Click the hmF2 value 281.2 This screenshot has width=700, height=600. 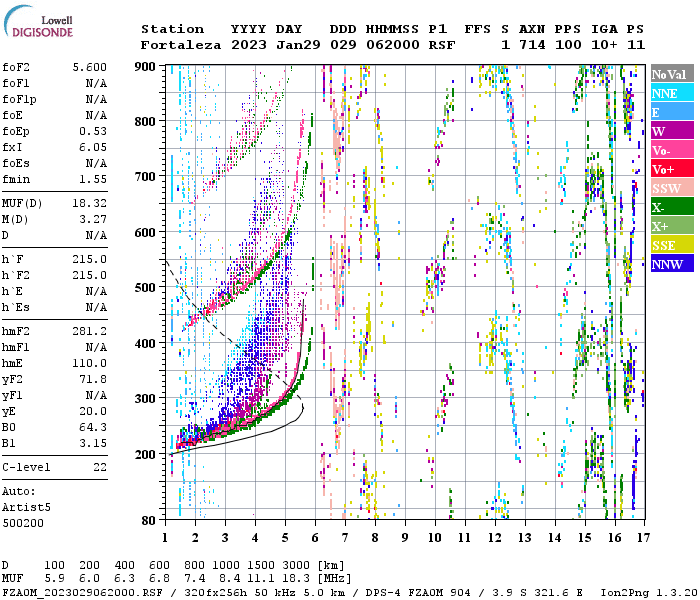click(x=90, y=332)
